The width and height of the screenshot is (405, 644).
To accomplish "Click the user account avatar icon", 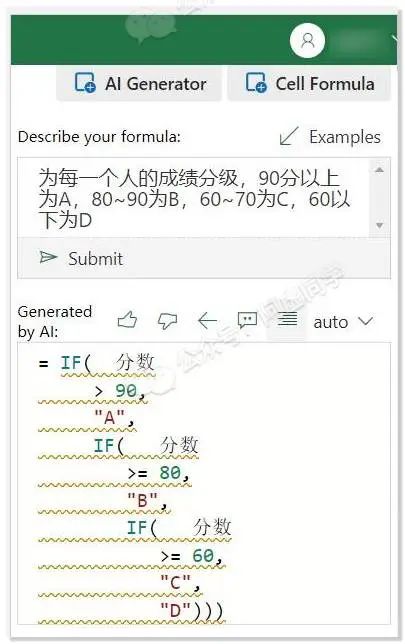I will 307,41.
